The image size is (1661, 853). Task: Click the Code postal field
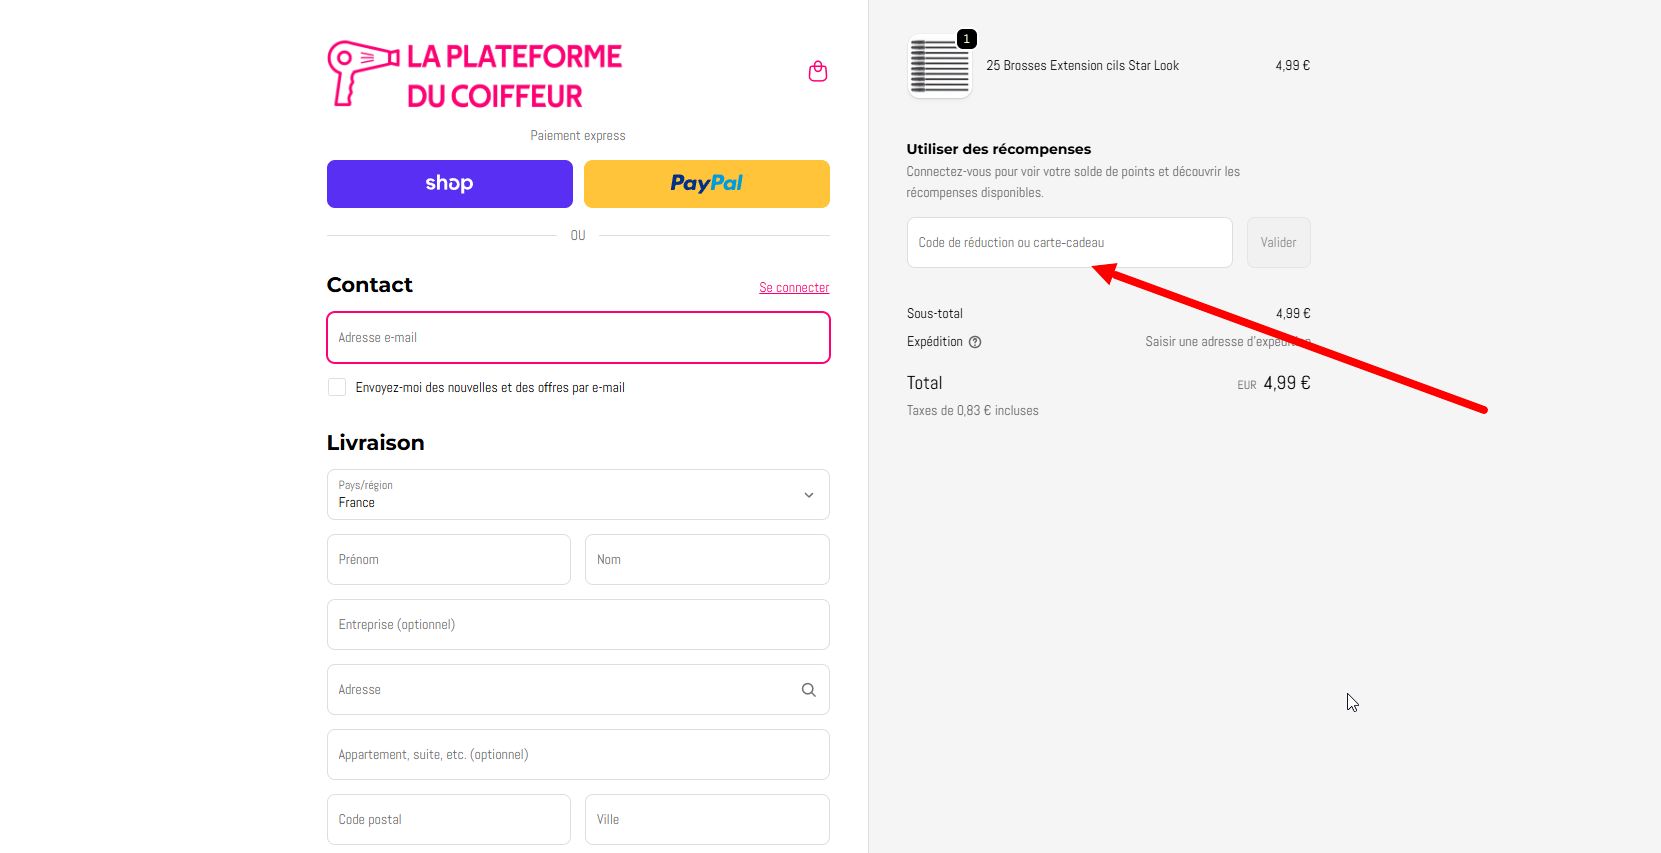pyautogui.click(x=449, y=820)
